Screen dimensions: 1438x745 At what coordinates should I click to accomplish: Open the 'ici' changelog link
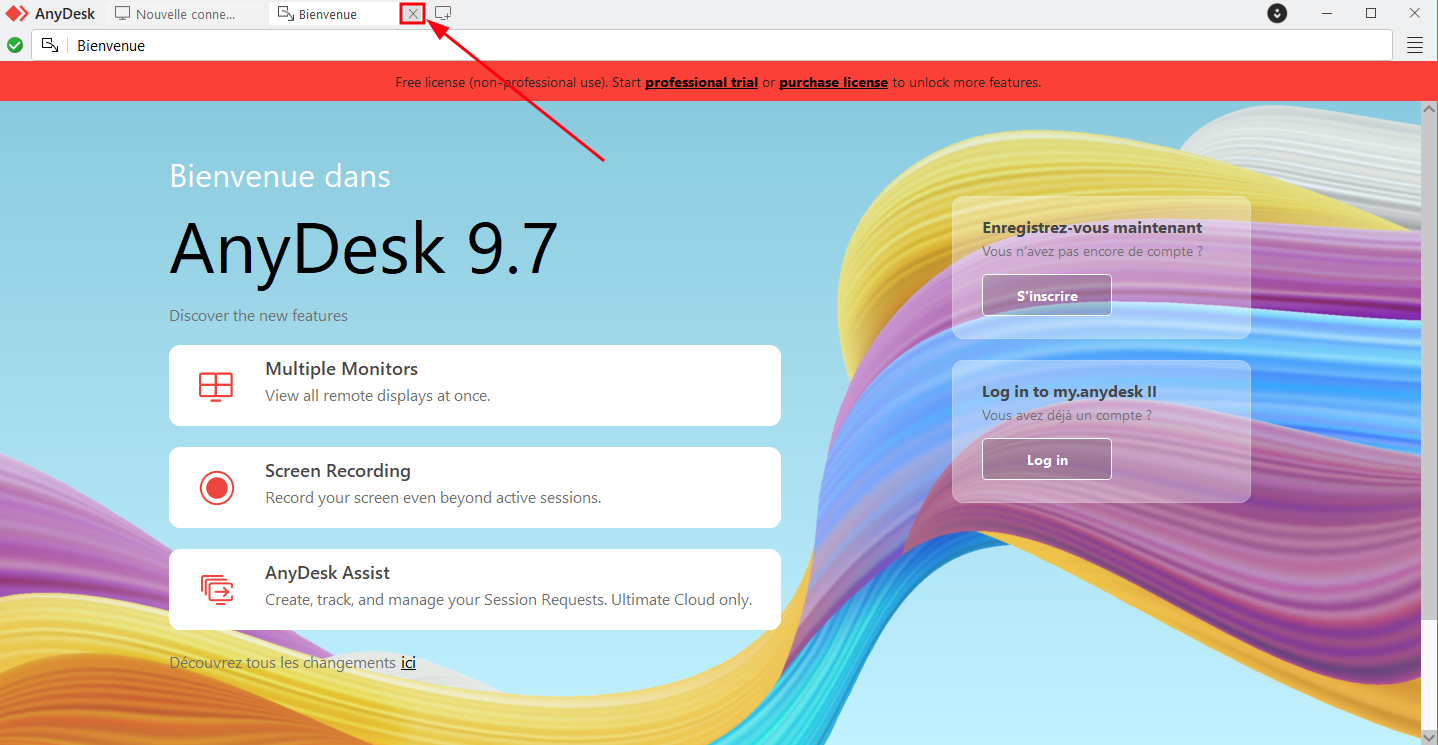coord(408,662)
